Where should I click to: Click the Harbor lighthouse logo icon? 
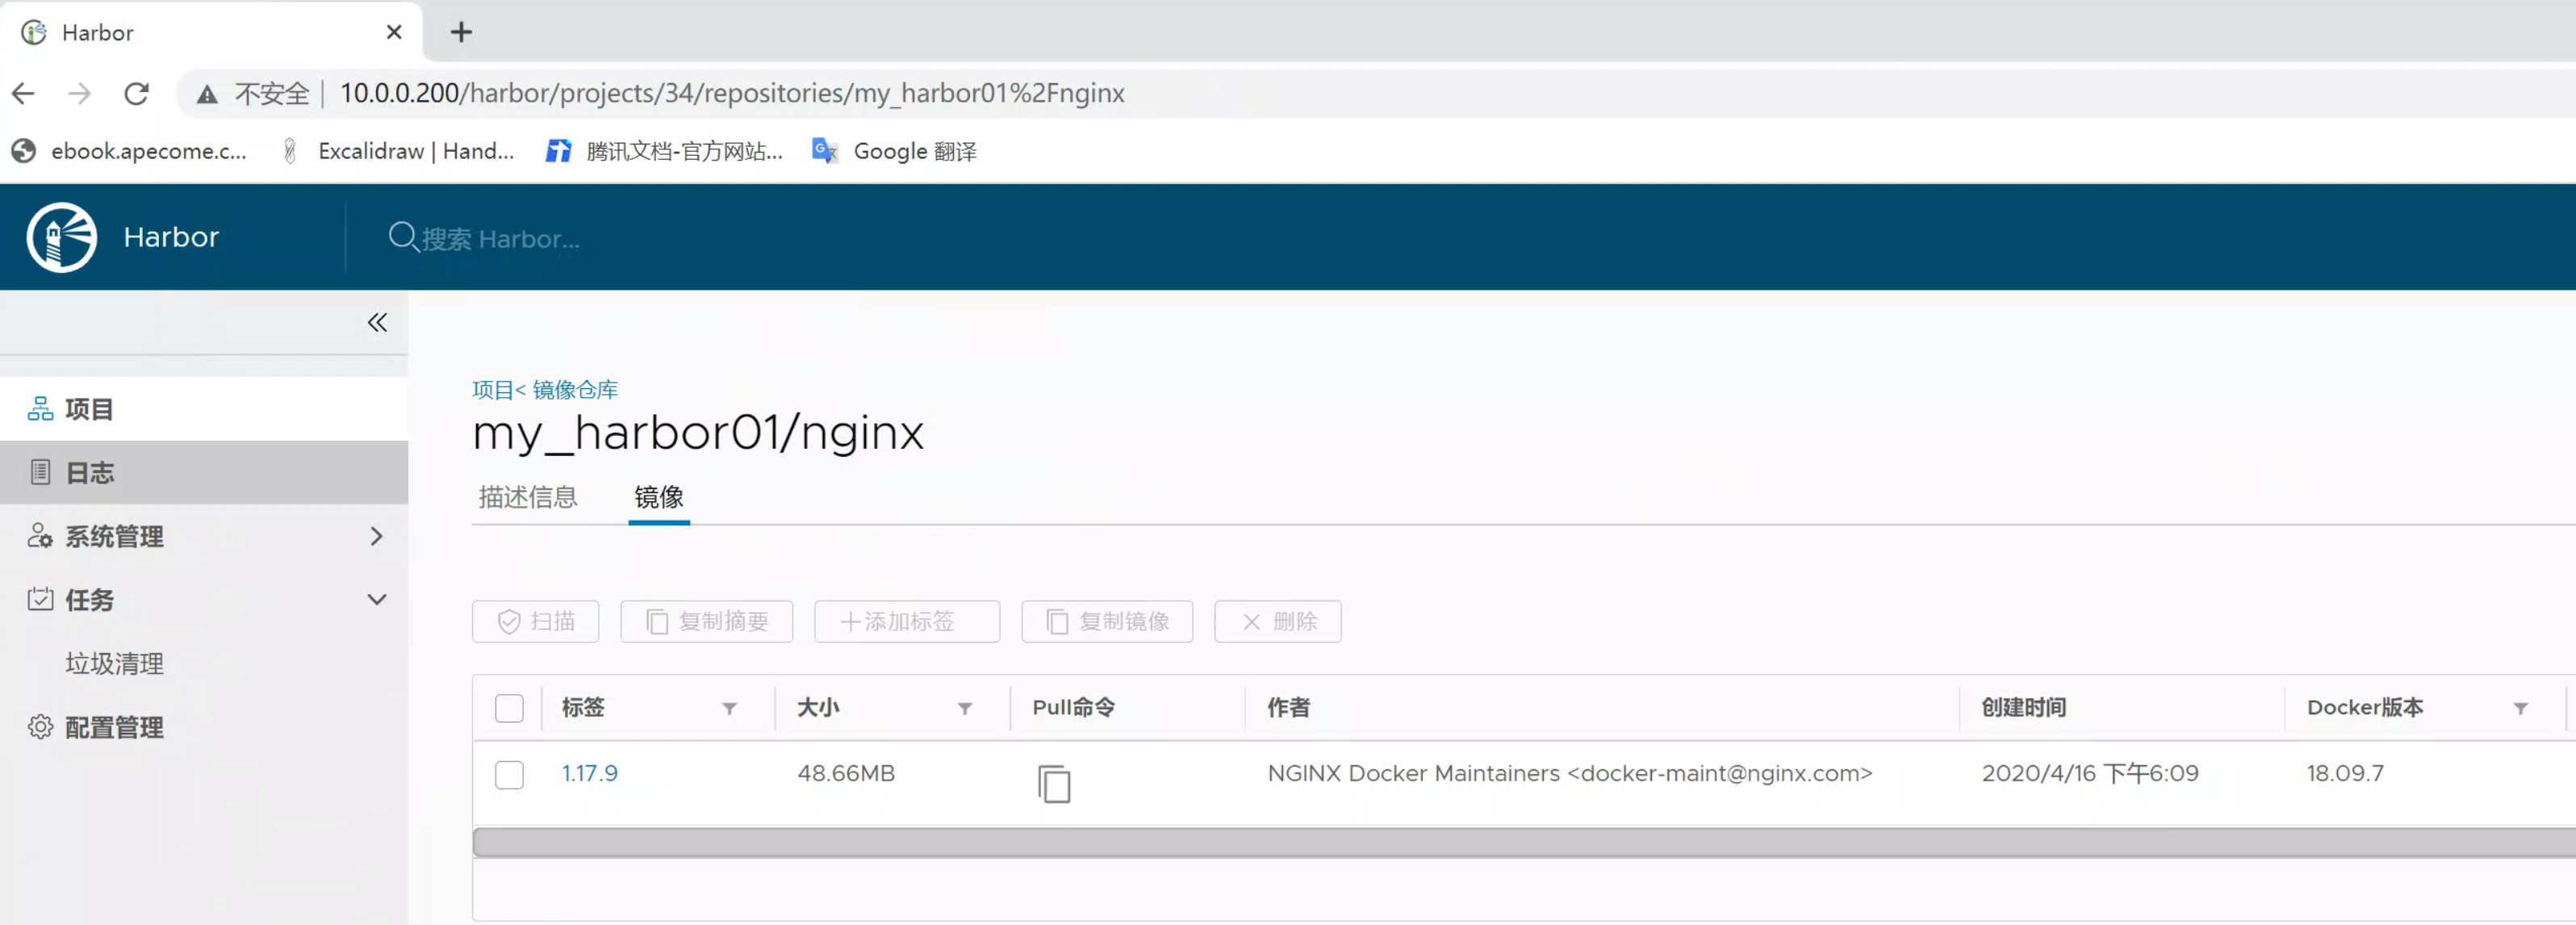pos(62,237)
